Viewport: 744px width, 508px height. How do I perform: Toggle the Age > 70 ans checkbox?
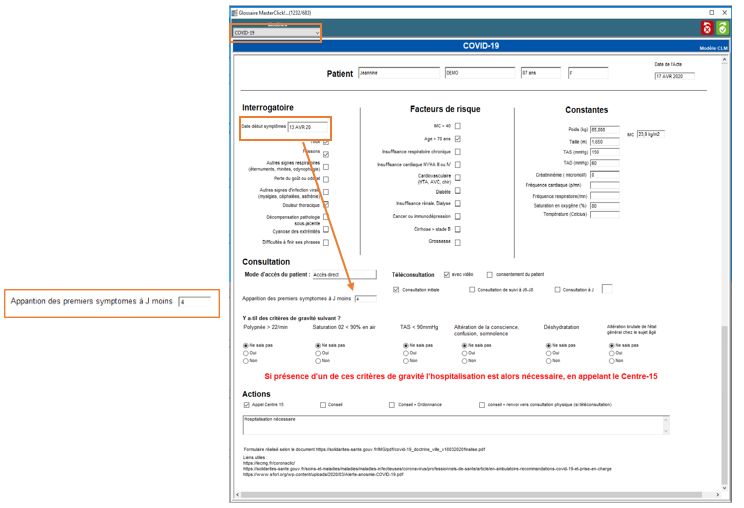[x=458, y=139]
